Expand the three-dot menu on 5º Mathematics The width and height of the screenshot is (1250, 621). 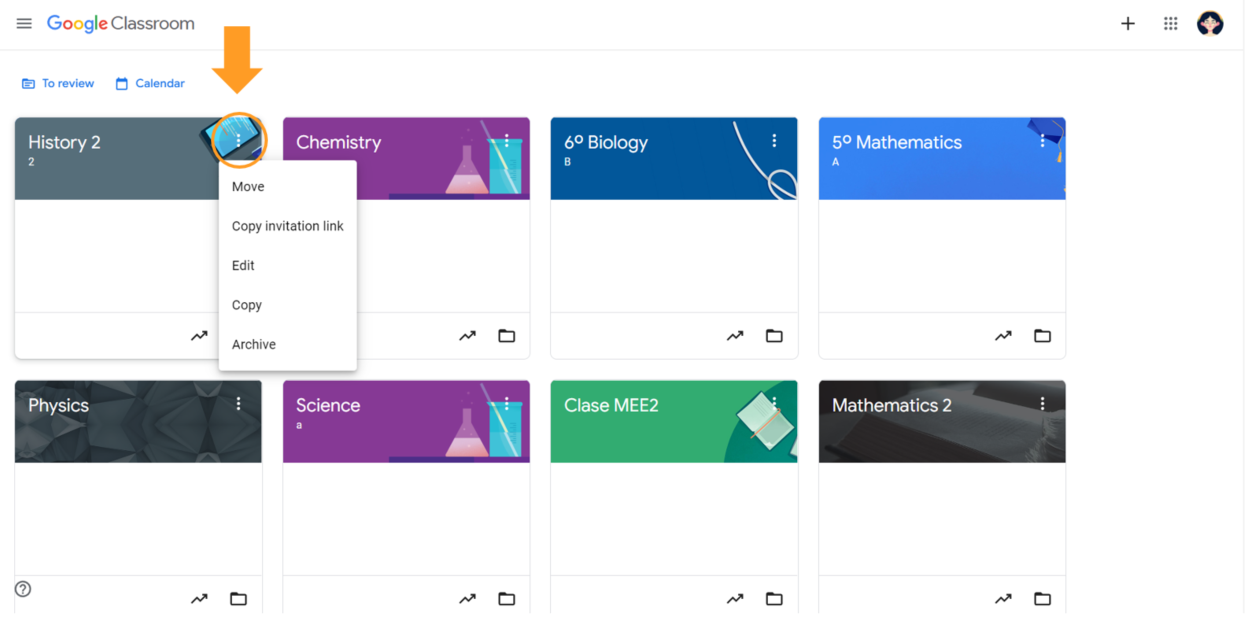pos(1042,141)
